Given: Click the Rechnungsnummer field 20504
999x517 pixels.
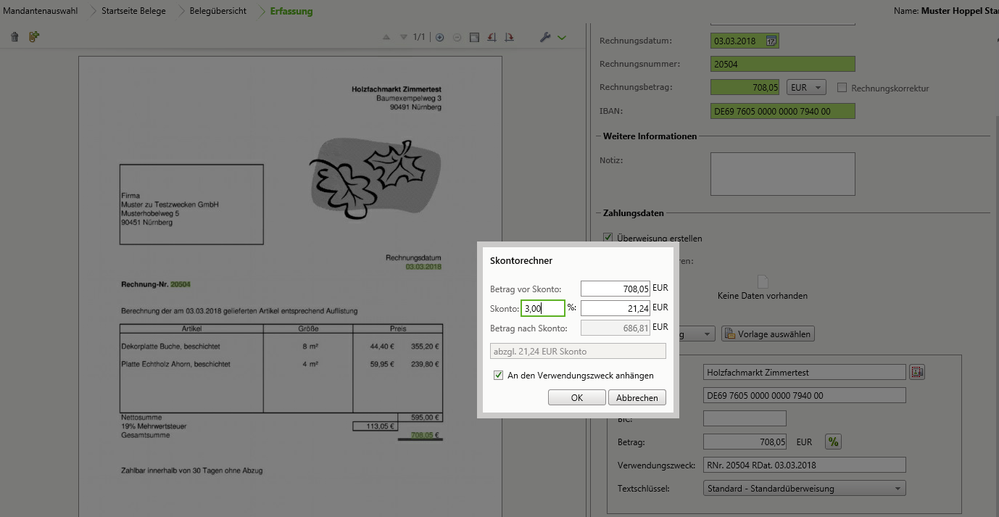Looking at the screenshot, I should [782, 64].
